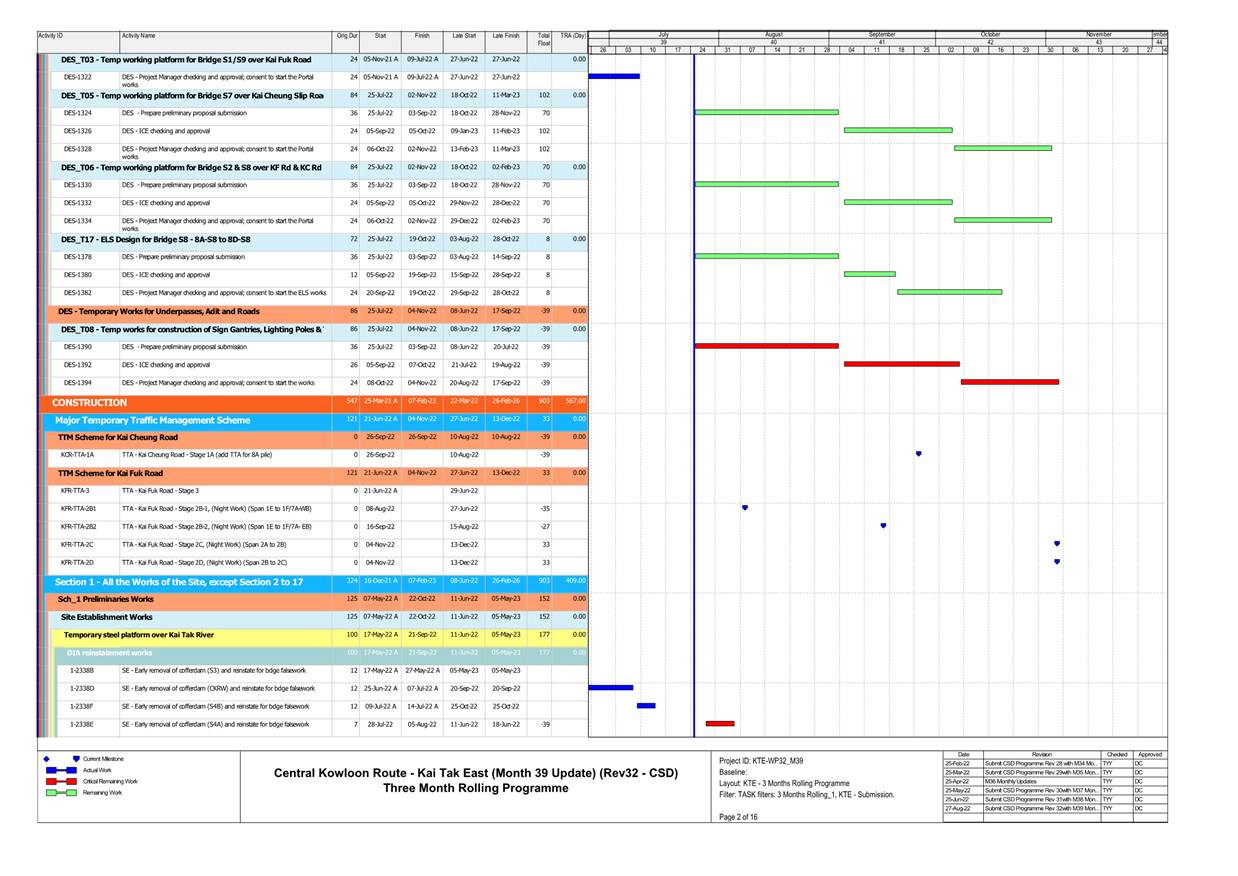This screenshot has width=1238, height=876.
Task: Select the blue actual work bar for DES-1322
Action: click(x=615, y=74)
